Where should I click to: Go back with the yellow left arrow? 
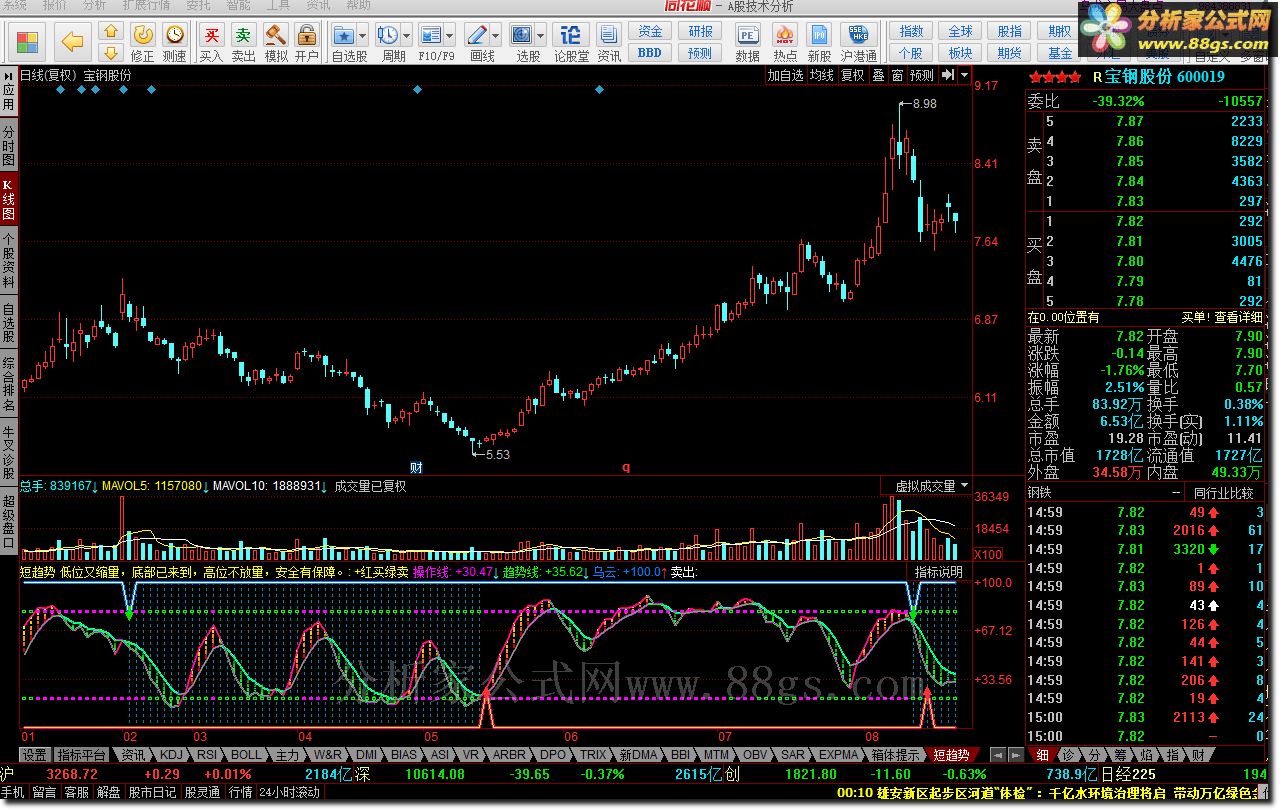(x=72, y=42)
